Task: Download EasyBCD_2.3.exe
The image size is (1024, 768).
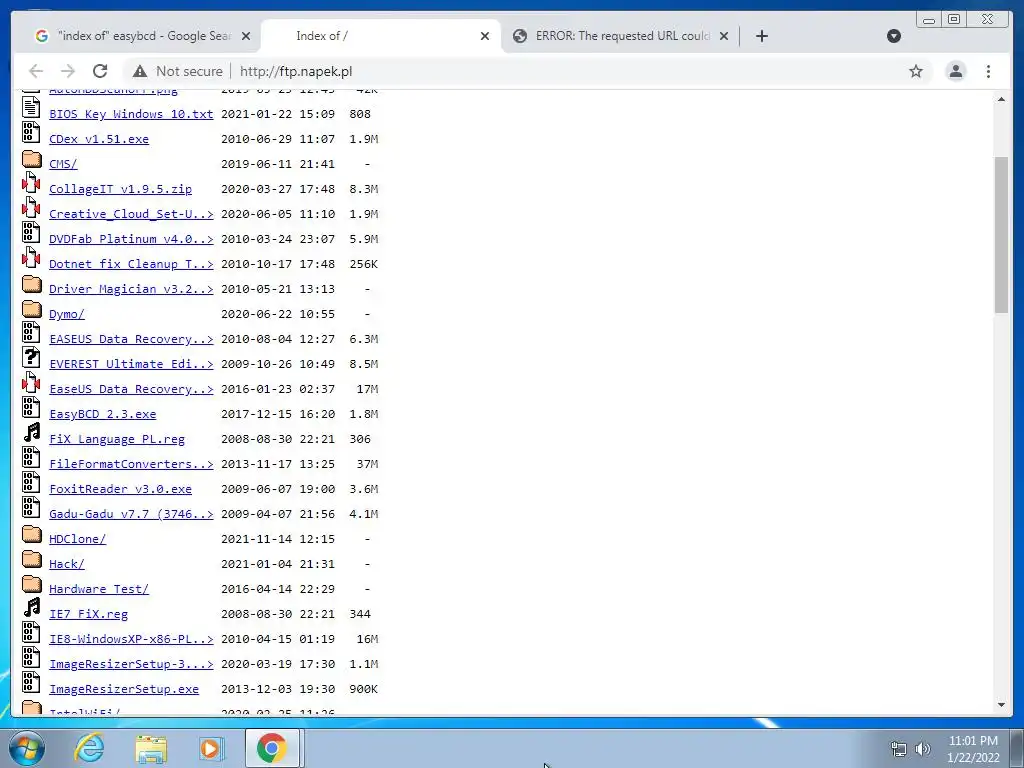Action: pos(103,414)
